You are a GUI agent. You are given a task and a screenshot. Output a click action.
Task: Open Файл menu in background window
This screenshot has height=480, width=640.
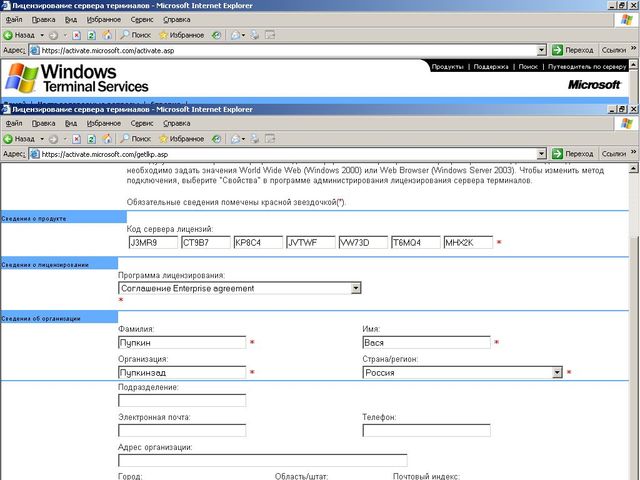(14, 20)
